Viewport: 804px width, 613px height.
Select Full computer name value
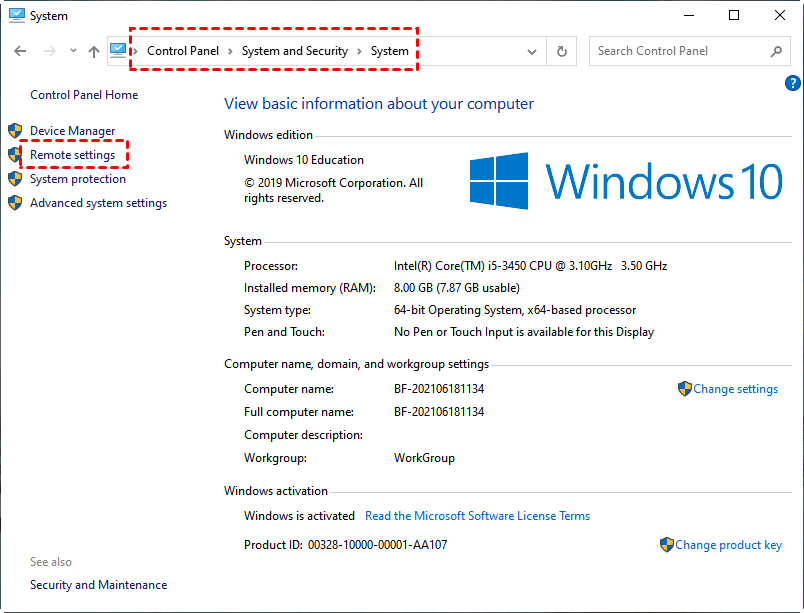439,412
